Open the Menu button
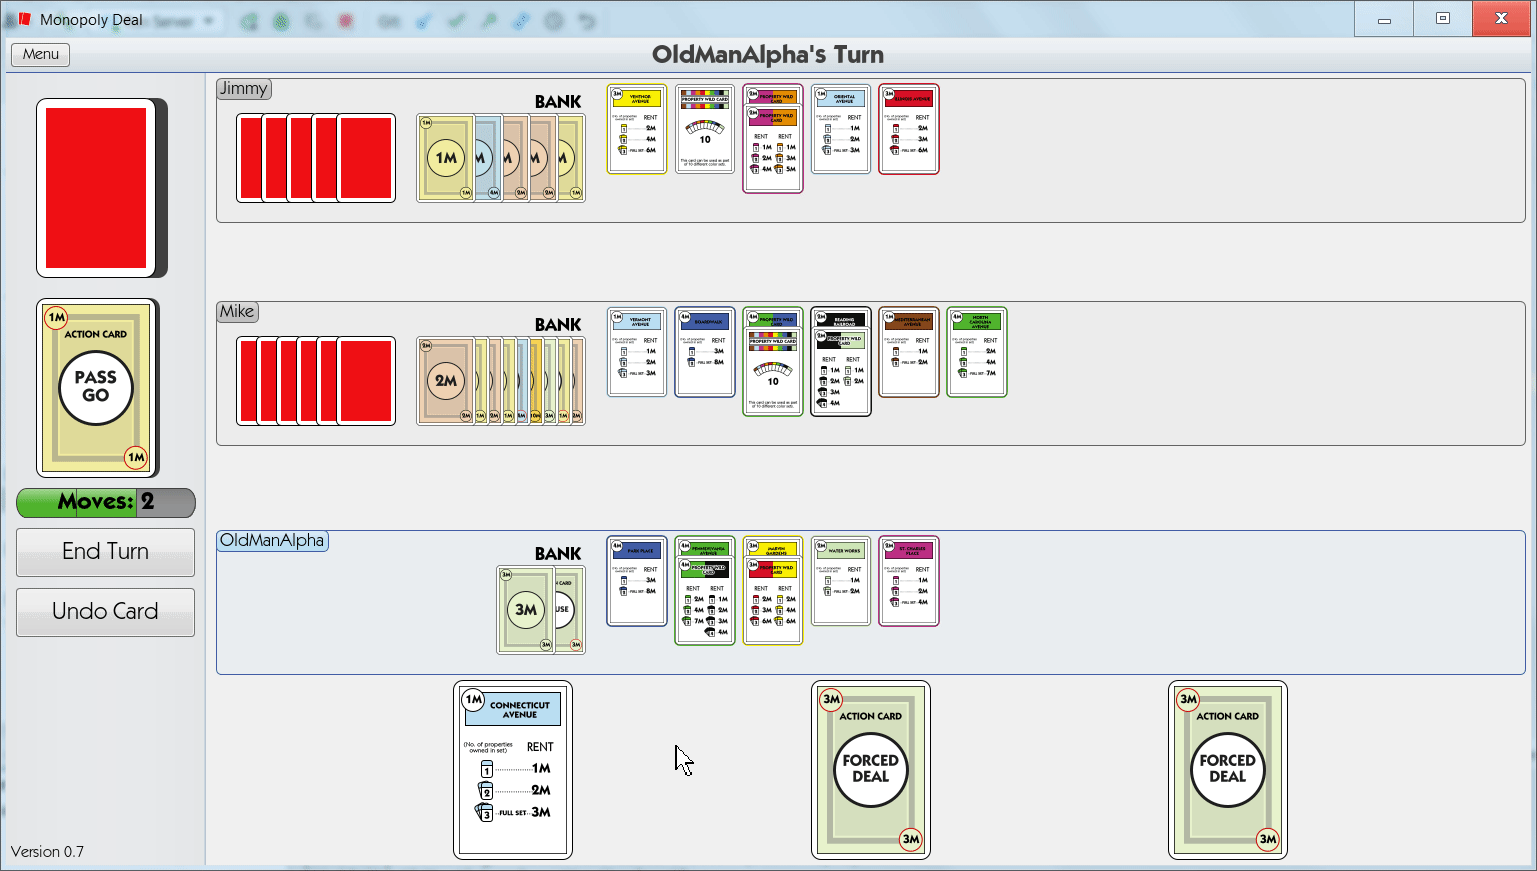Screen dimensions: 1537x871 [40, 55]
